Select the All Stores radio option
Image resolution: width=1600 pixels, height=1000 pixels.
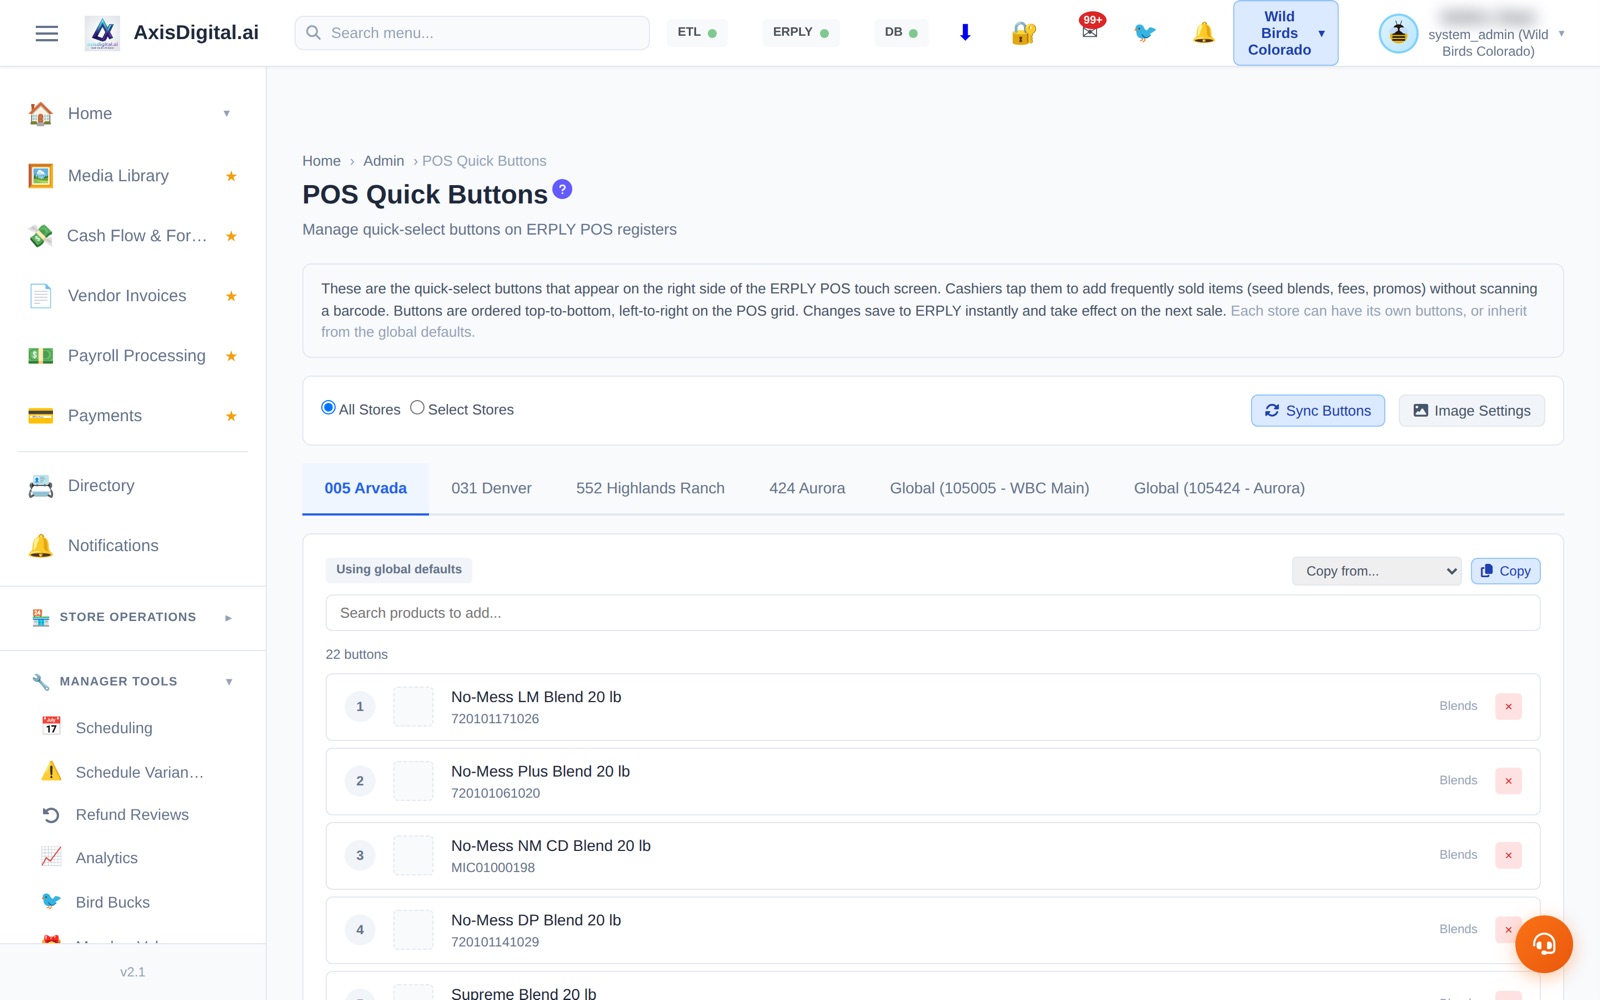[328, 408]
